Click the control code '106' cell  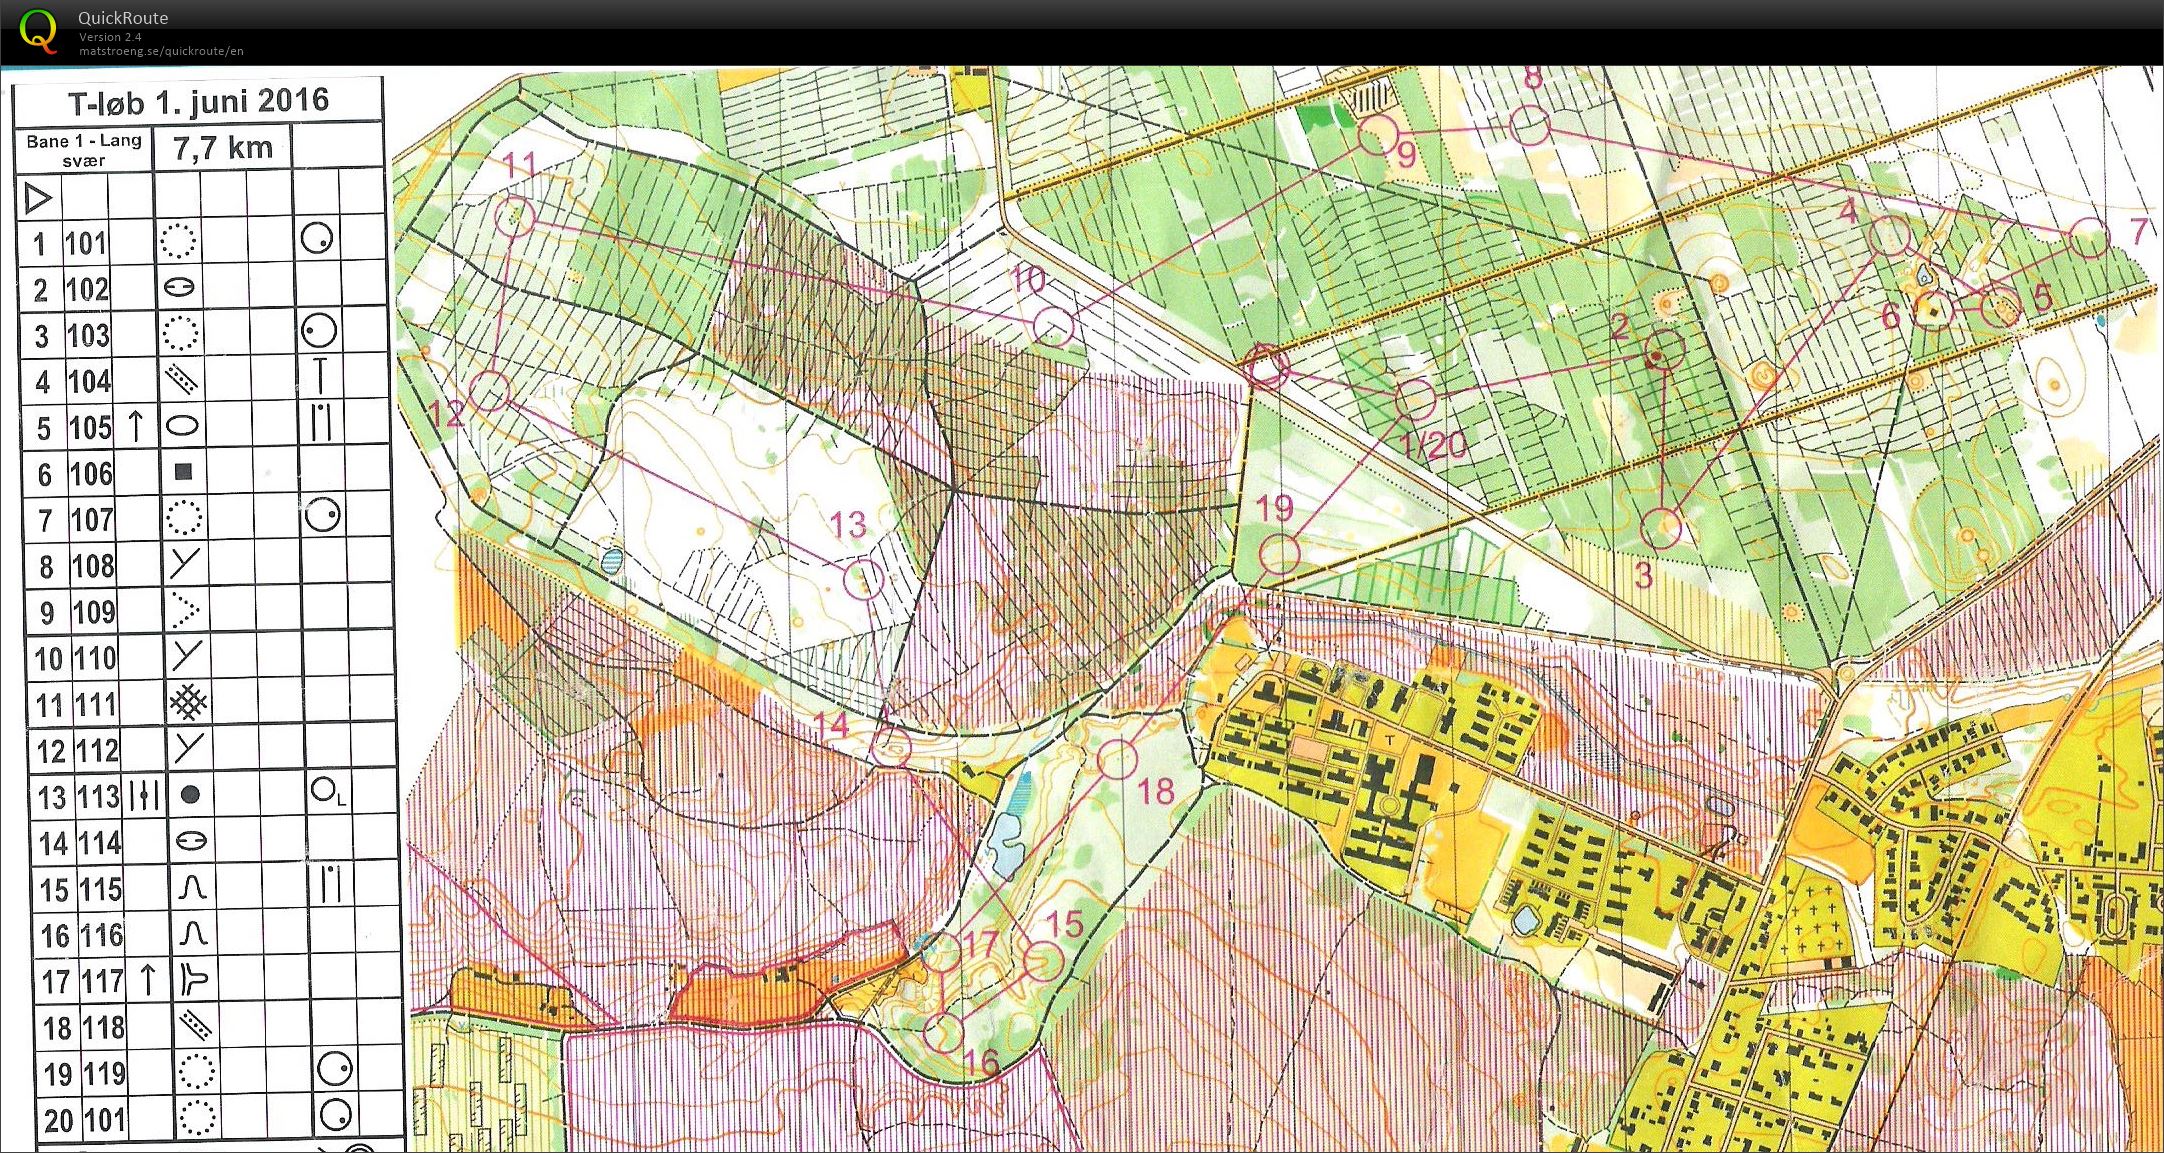[91, 473]
